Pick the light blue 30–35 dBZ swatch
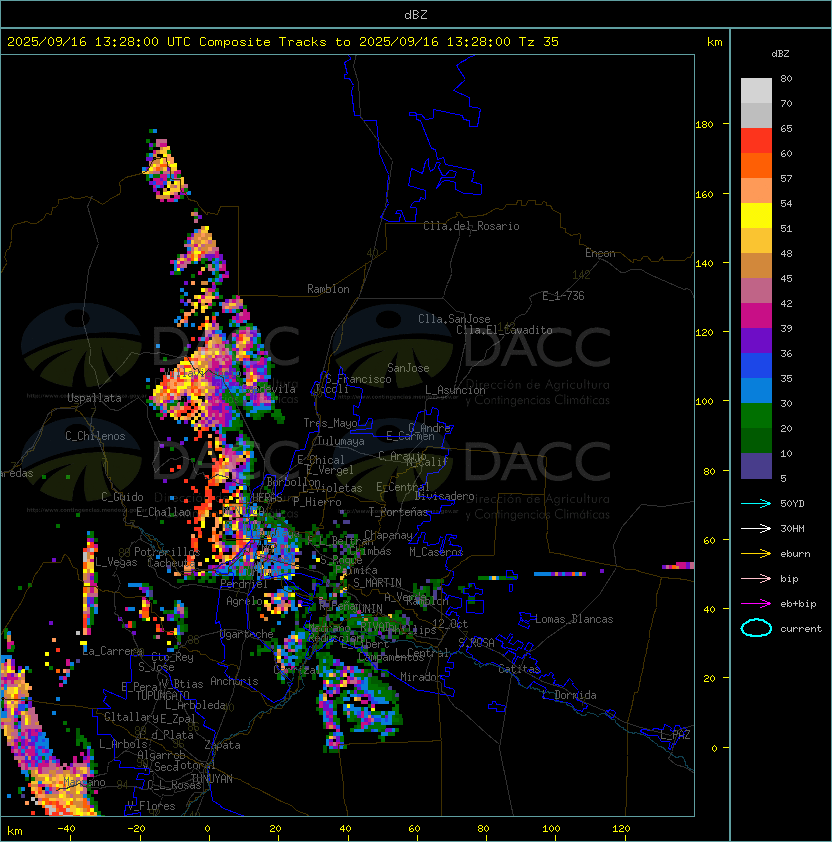Screen dimensions: 832x842 pyautogui.click(x=756, y=390)
